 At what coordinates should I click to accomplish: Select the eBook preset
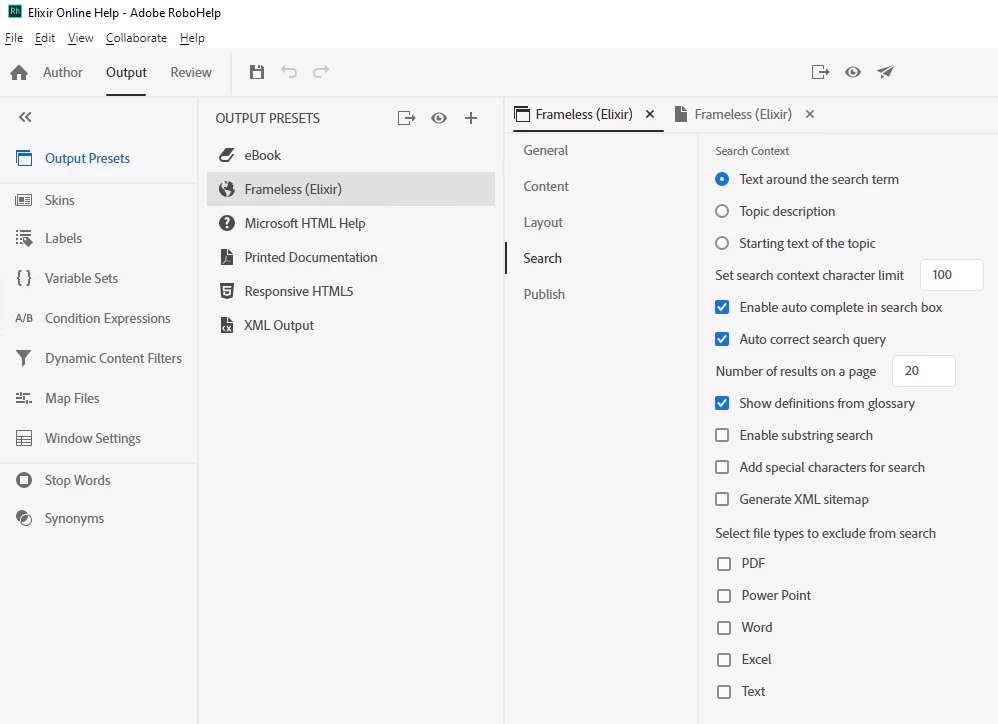(351, 155)
